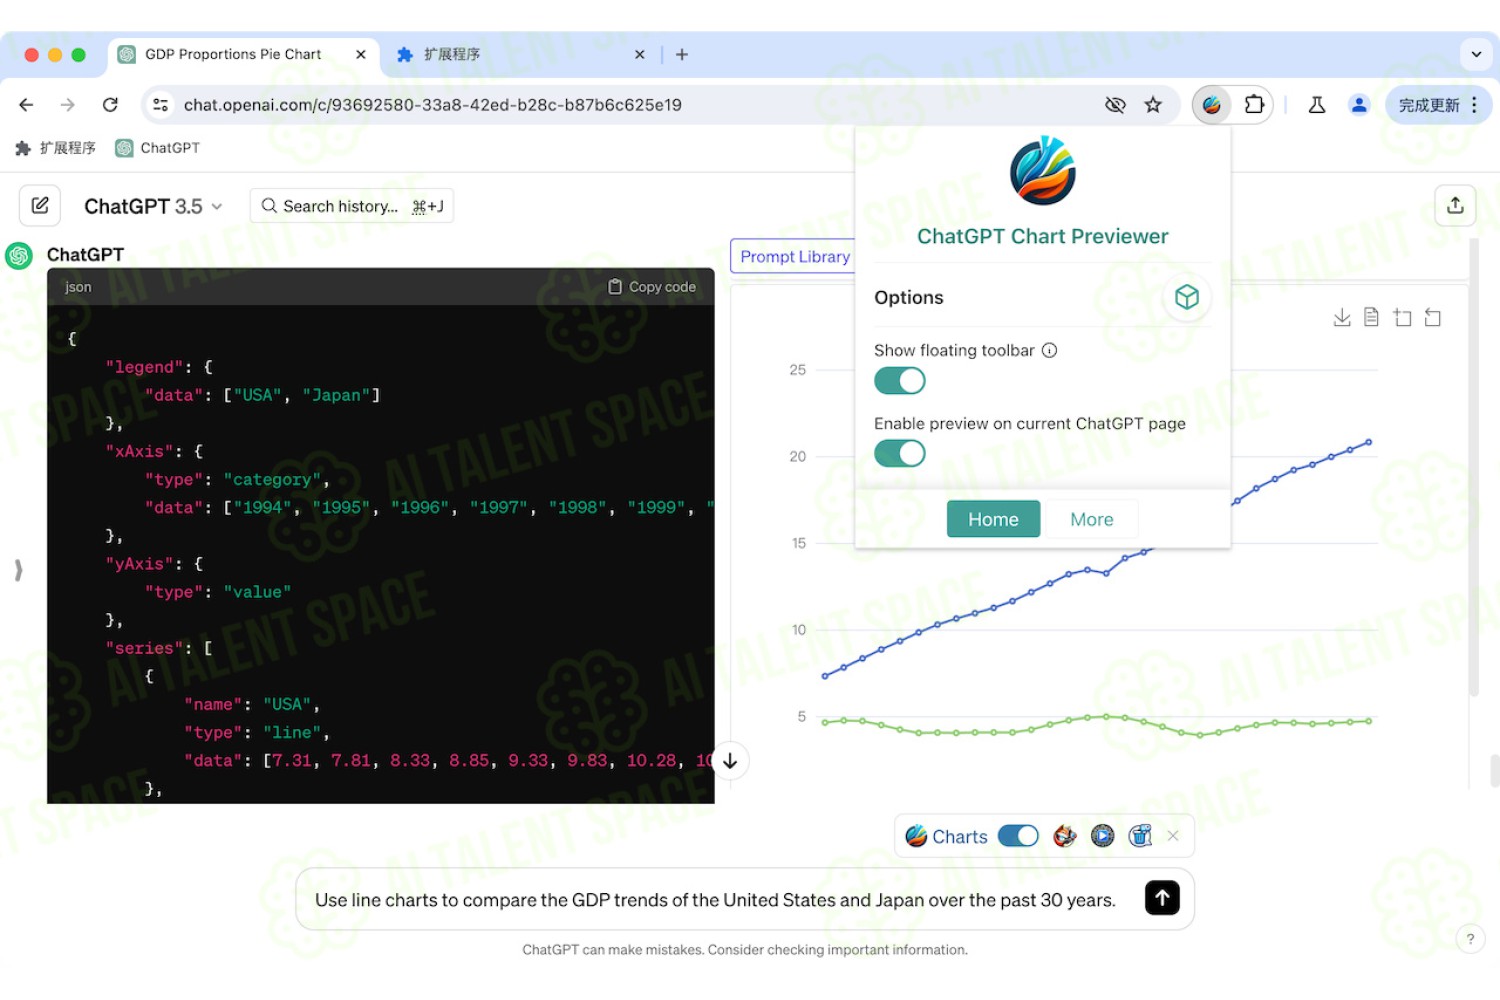Open info tooltip beside Show floating toolbar
The height and width of the screenshot is (1000, 1500).
[x=1049, y=350]
